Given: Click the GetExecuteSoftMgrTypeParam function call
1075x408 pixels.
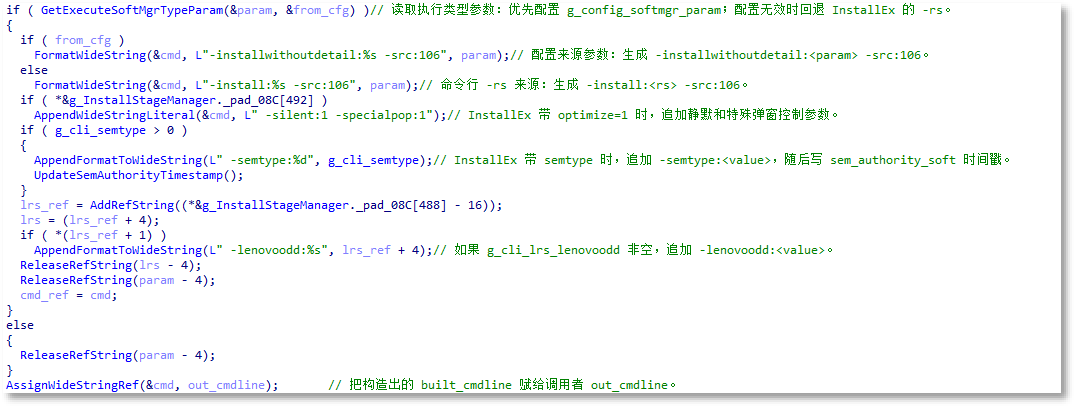Looking at the screenshot, I should (x=128, y=10).
